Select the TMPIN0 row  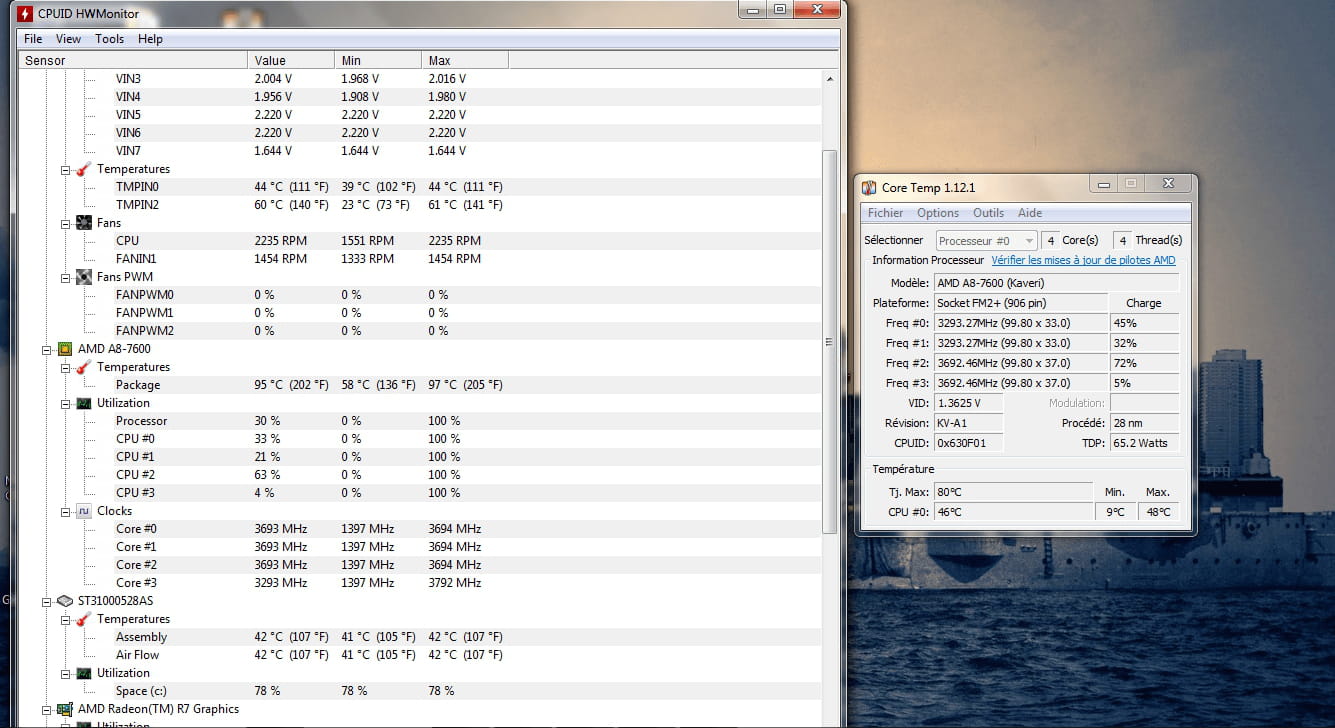[420, 187]
